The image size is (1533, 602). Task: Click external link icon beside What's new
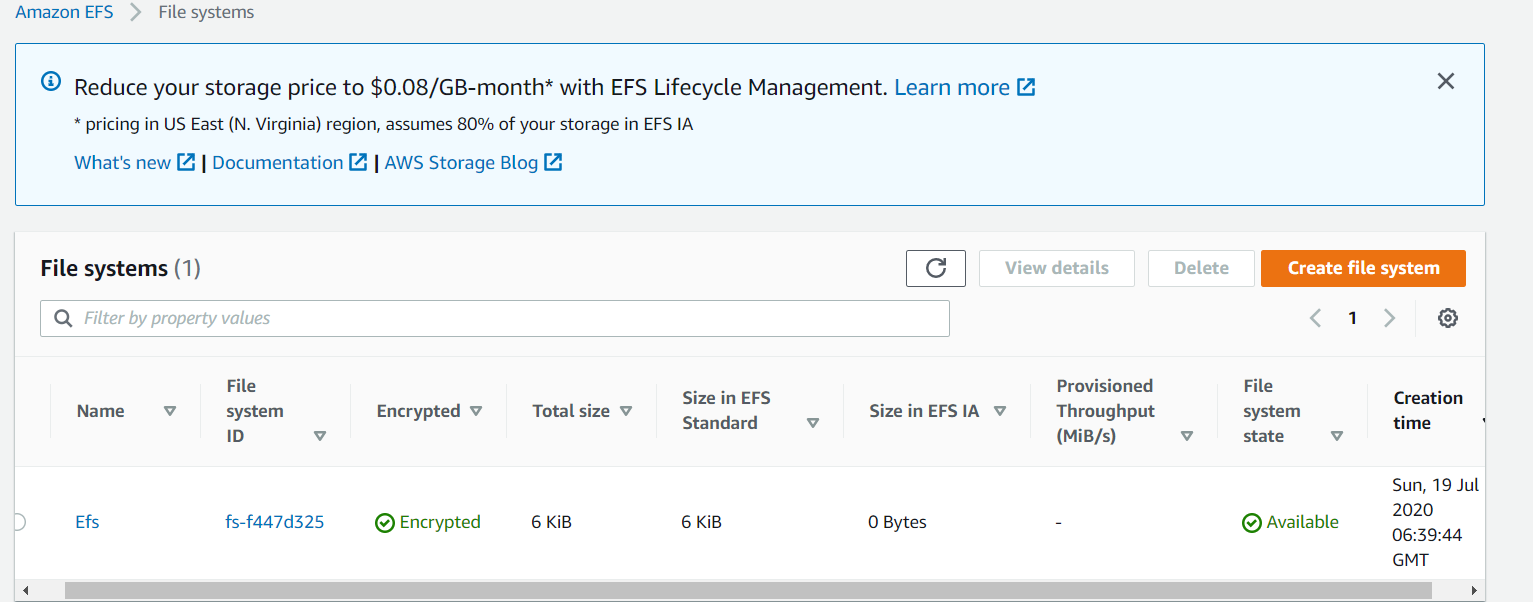pos(186,162)
